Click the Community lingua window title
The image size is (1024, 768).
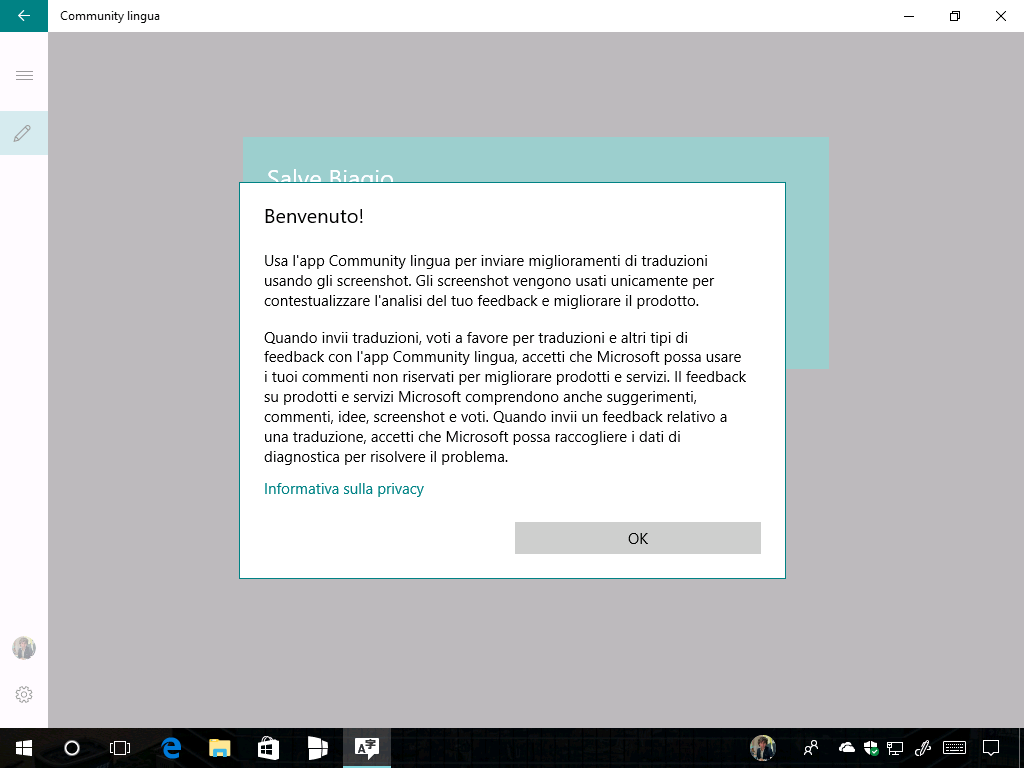click(x=110, y=16)
